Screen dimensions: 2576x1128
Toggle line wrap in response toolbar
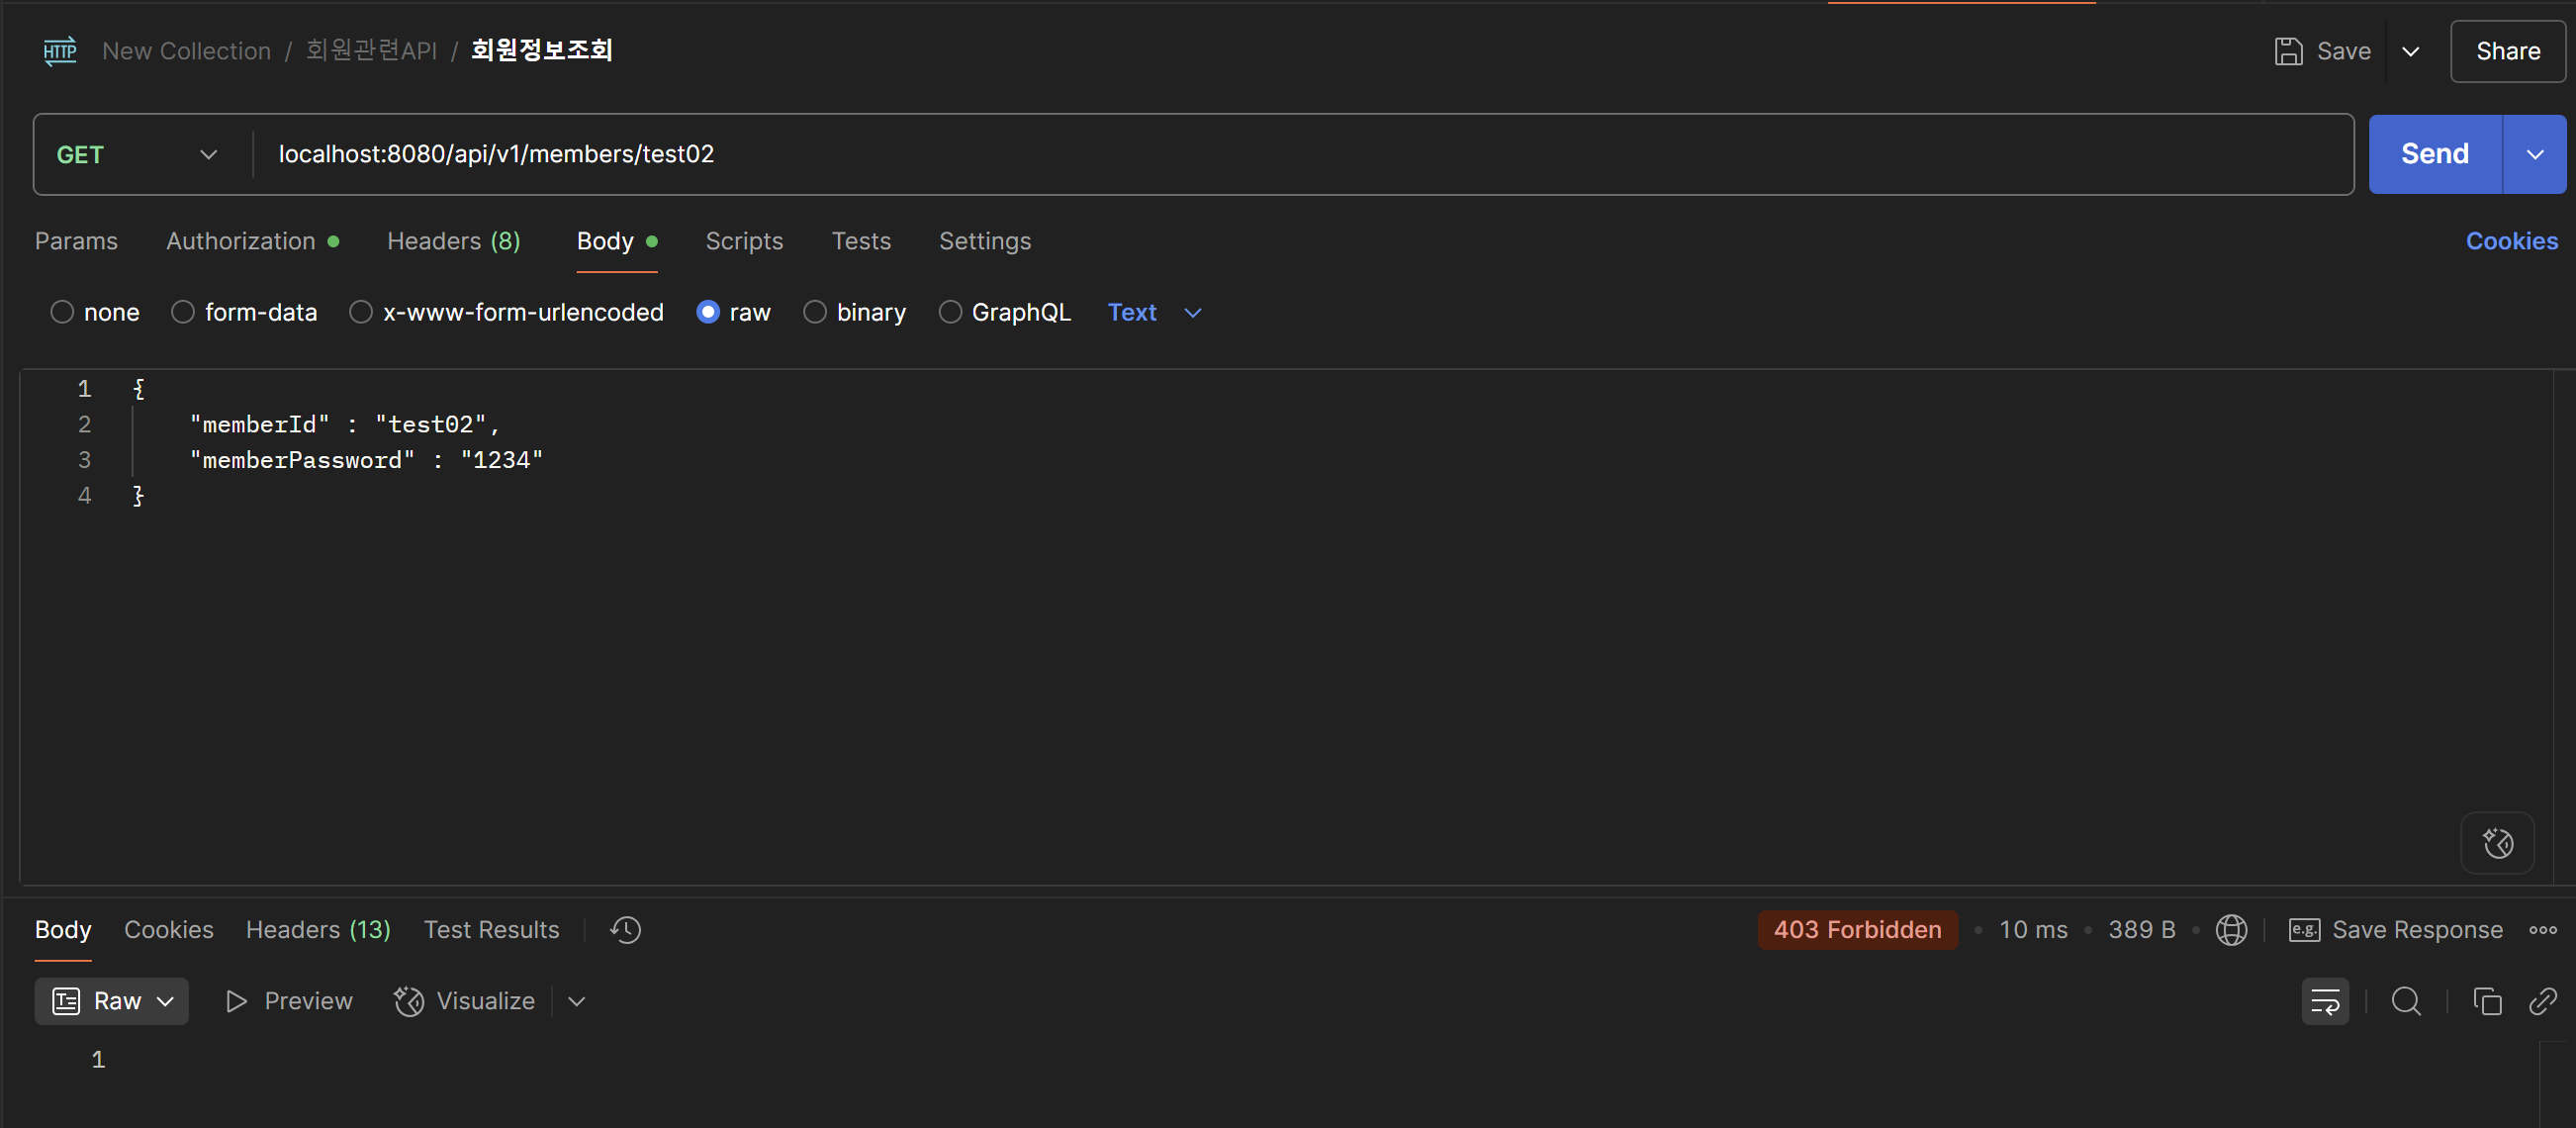pyautogui.click(x=2324, y=1001)
